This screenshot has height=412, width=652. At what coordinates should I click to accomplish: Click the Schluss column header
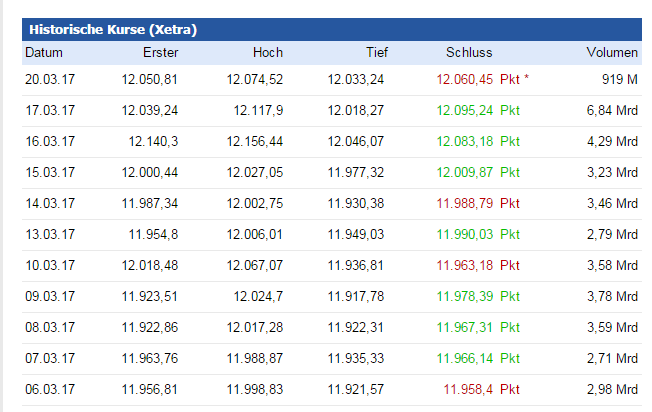[469, 52]
